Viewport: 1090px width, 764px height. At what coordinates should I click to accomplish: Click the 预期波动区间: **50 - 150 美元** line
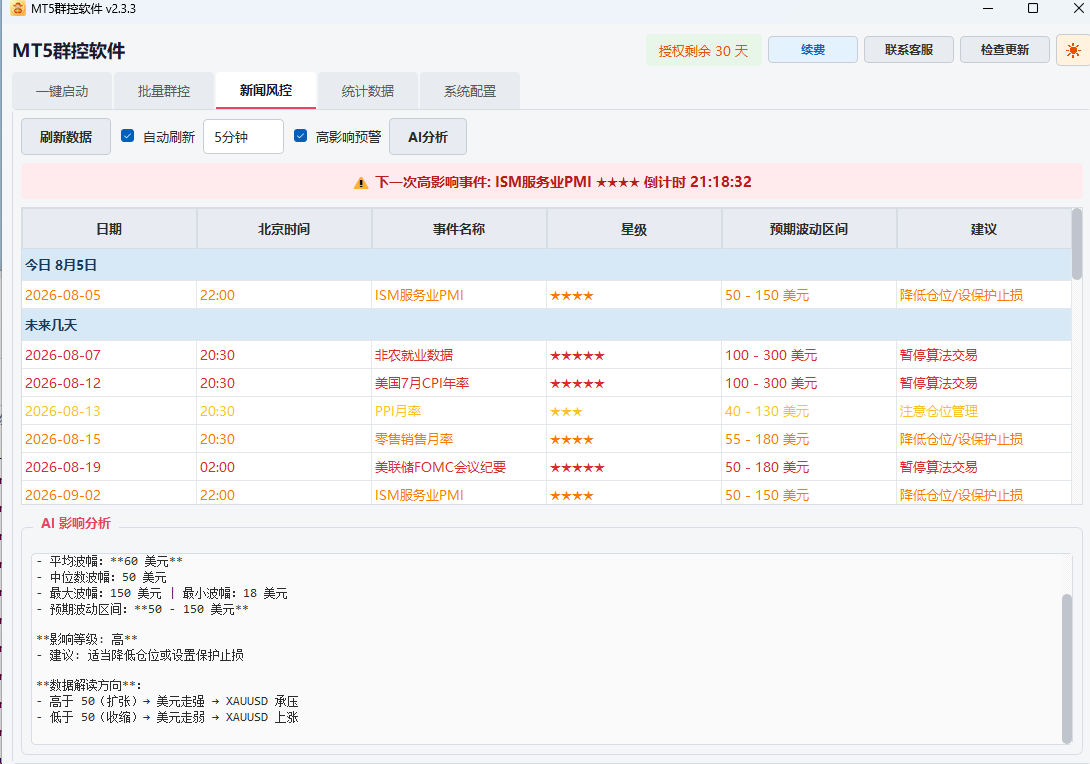click(x=143, y=609)
